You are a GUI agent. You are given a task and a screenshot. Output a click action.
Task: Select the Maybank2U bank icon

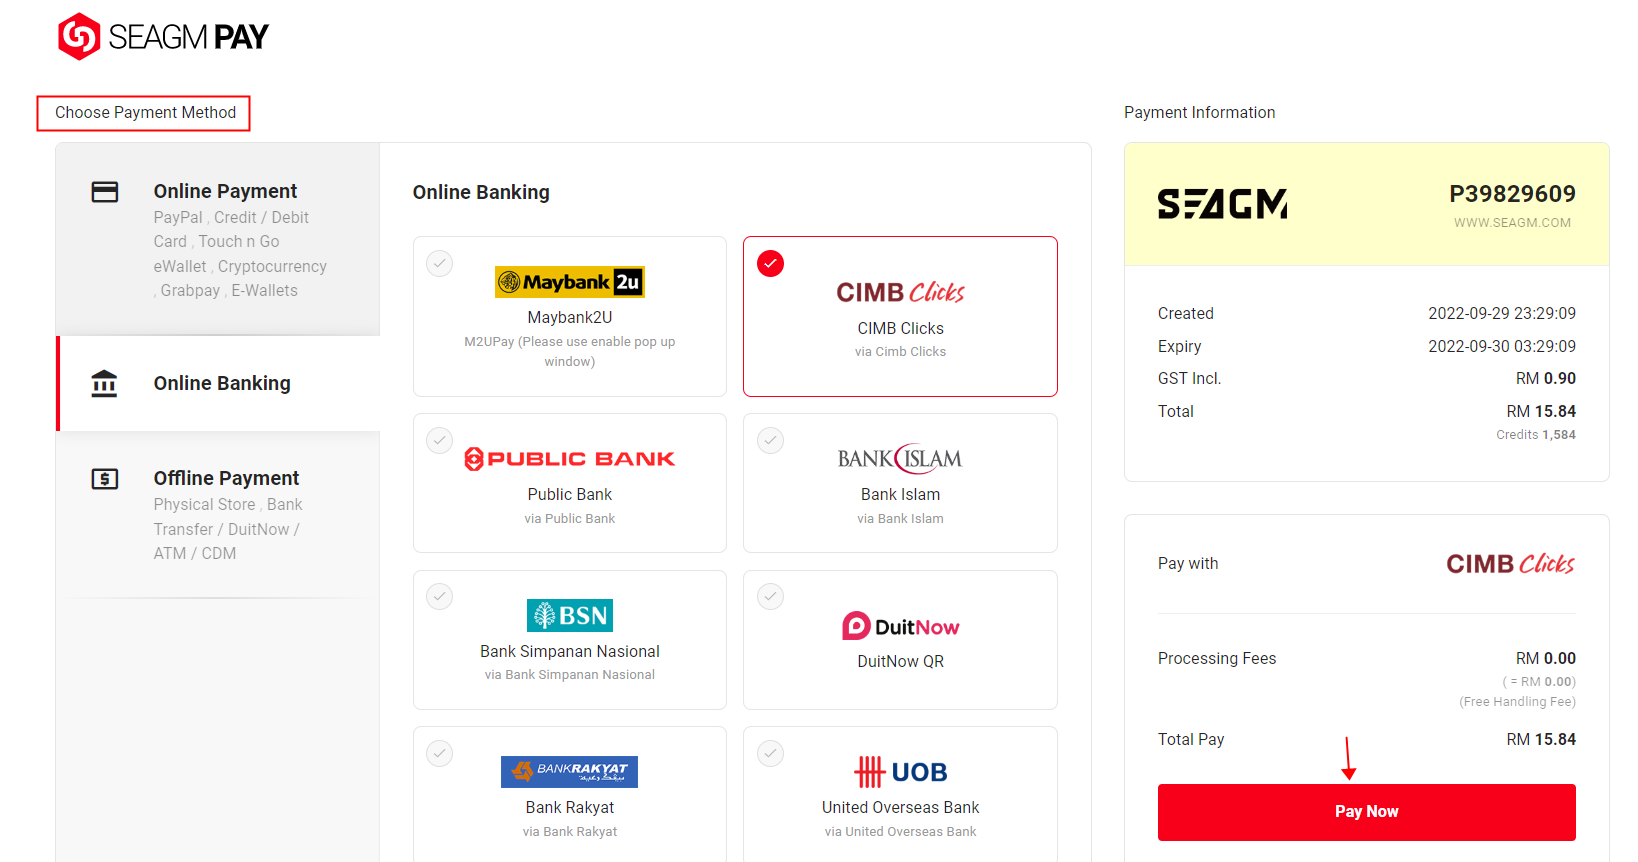569,281
